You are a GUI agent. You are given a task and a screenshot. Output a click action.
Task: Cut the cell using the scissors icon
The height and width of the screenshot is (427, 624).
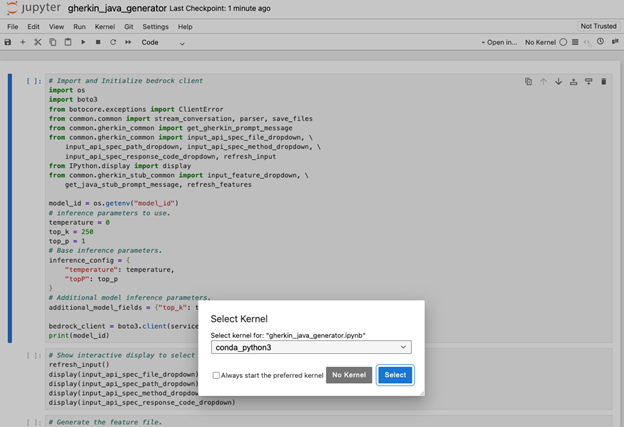tap(38, 43)
